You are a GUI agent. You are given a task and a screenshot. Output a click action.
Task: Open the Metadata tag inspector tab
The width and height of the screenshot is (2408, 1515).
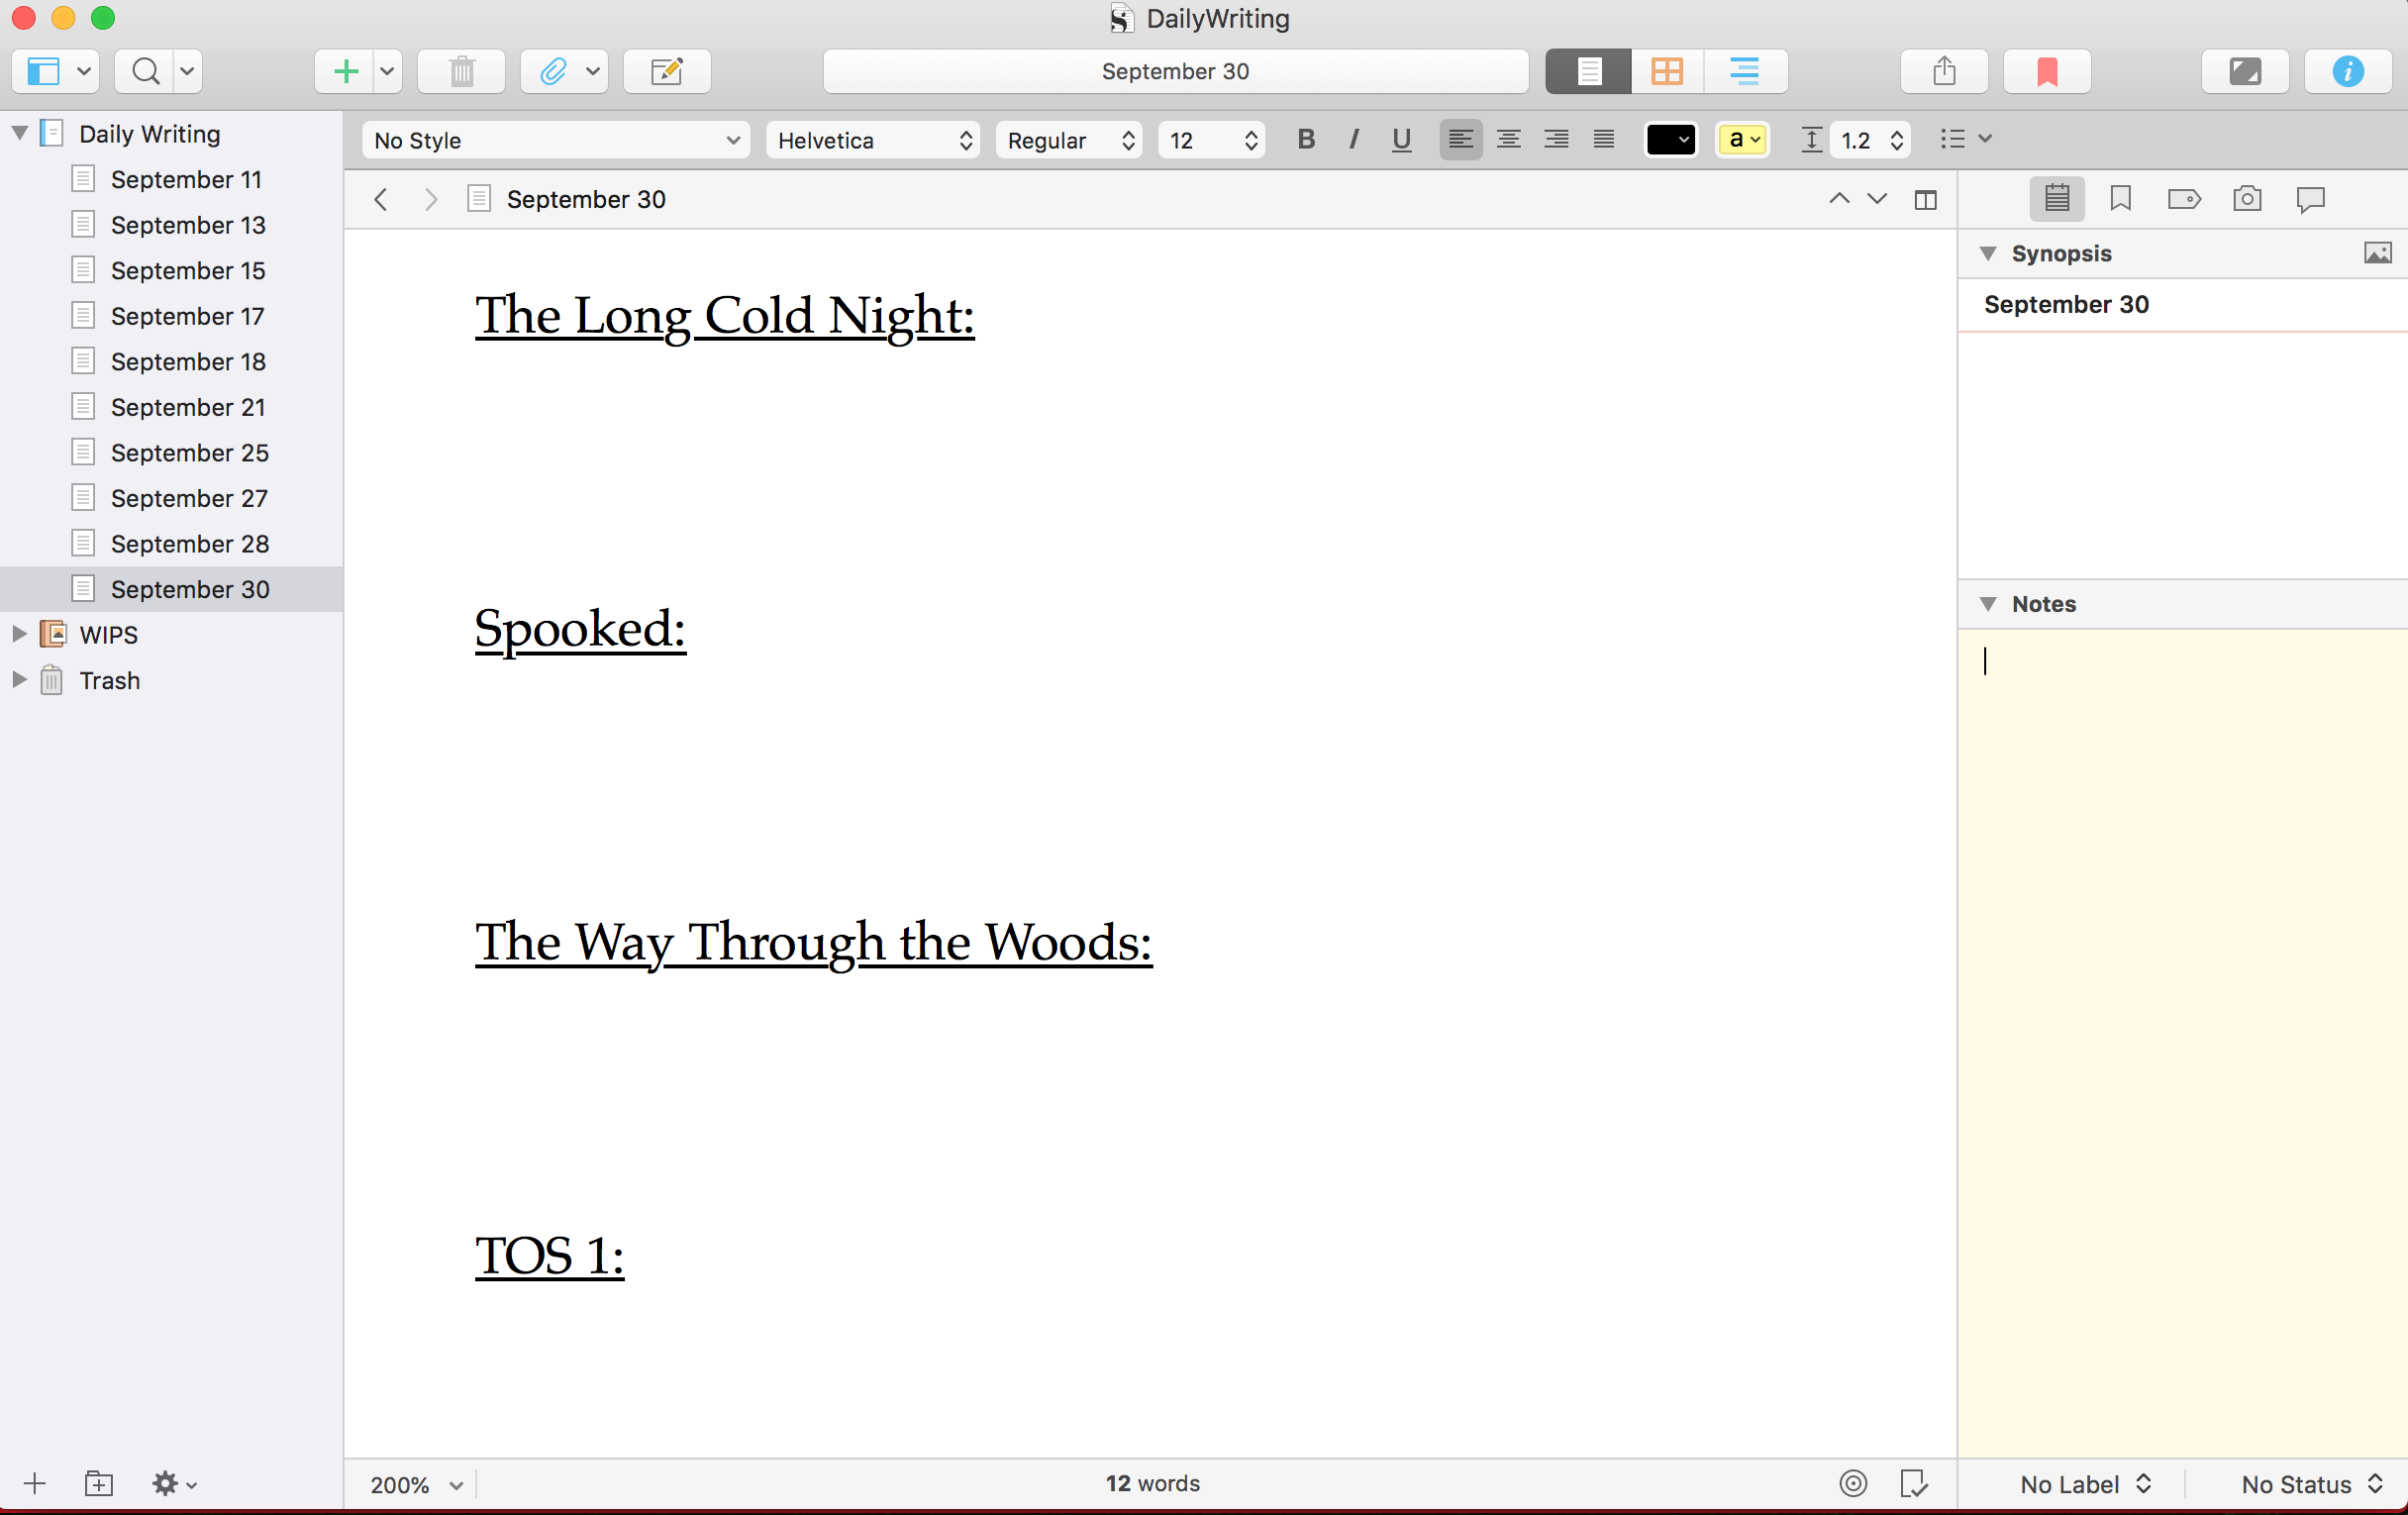coord(2184,198)
